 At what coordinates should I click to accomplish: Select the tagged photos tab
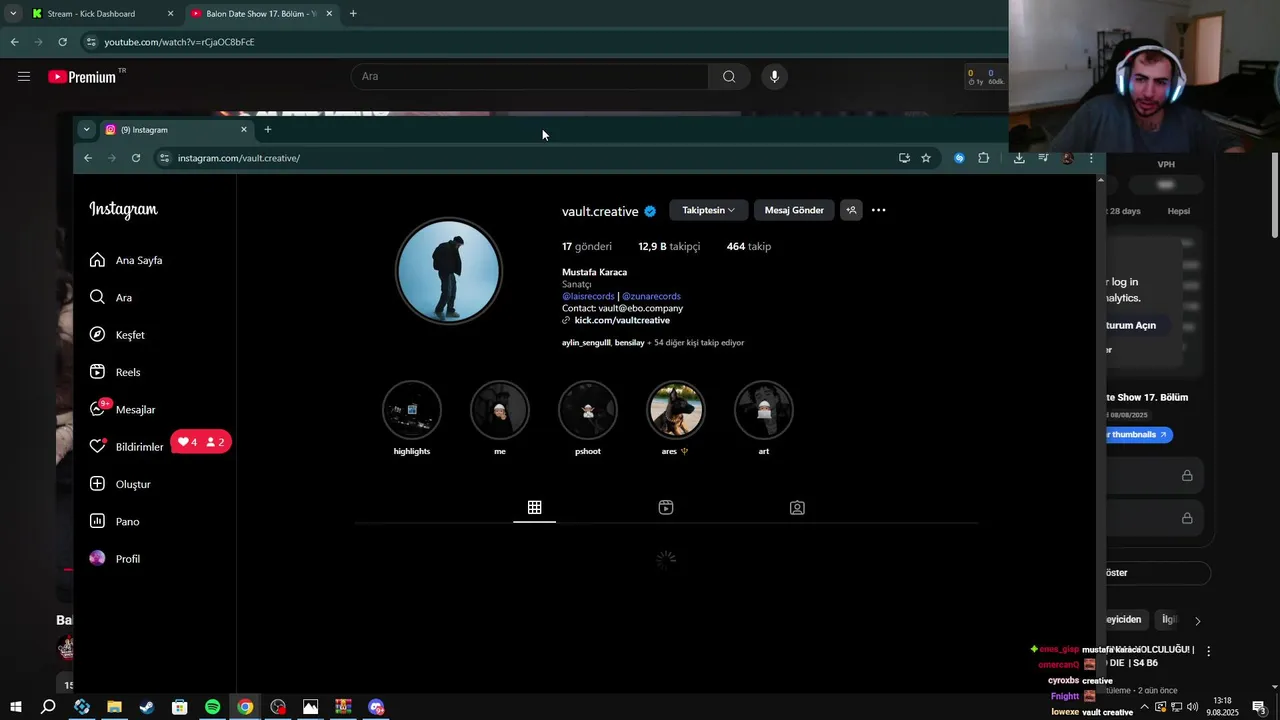pos(797,508)
